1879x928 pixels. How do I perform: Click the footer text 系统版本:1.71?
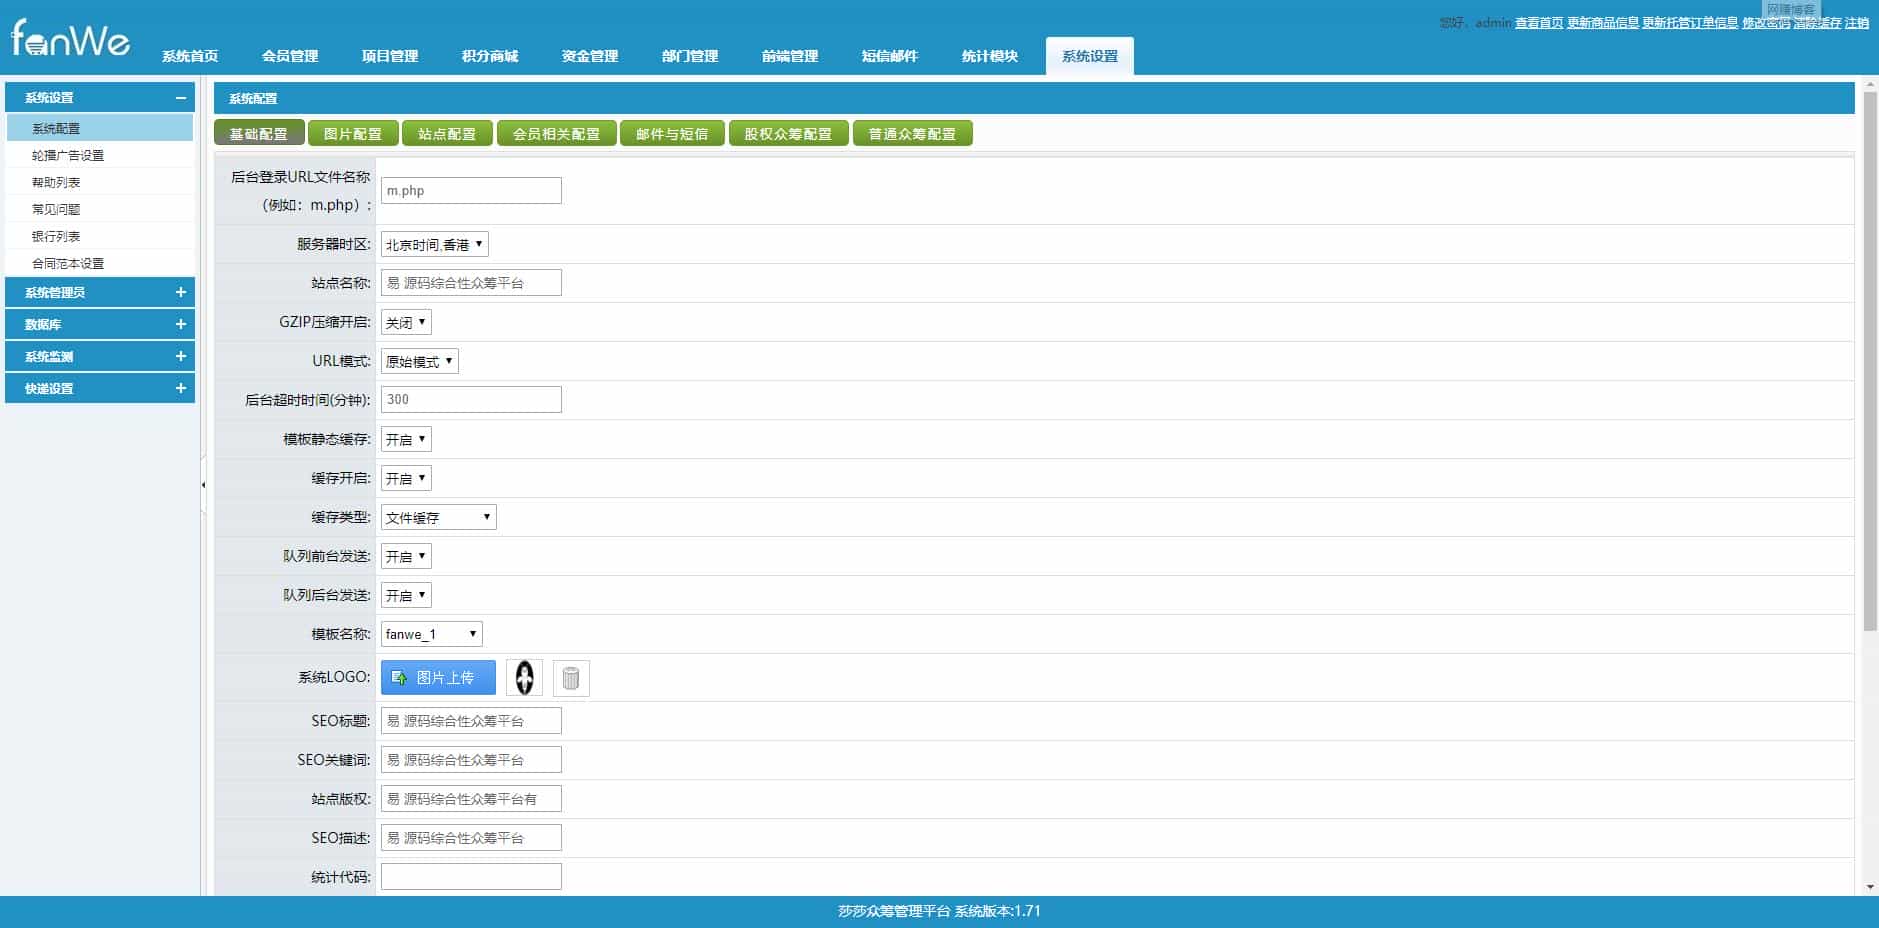click(997, 911)
